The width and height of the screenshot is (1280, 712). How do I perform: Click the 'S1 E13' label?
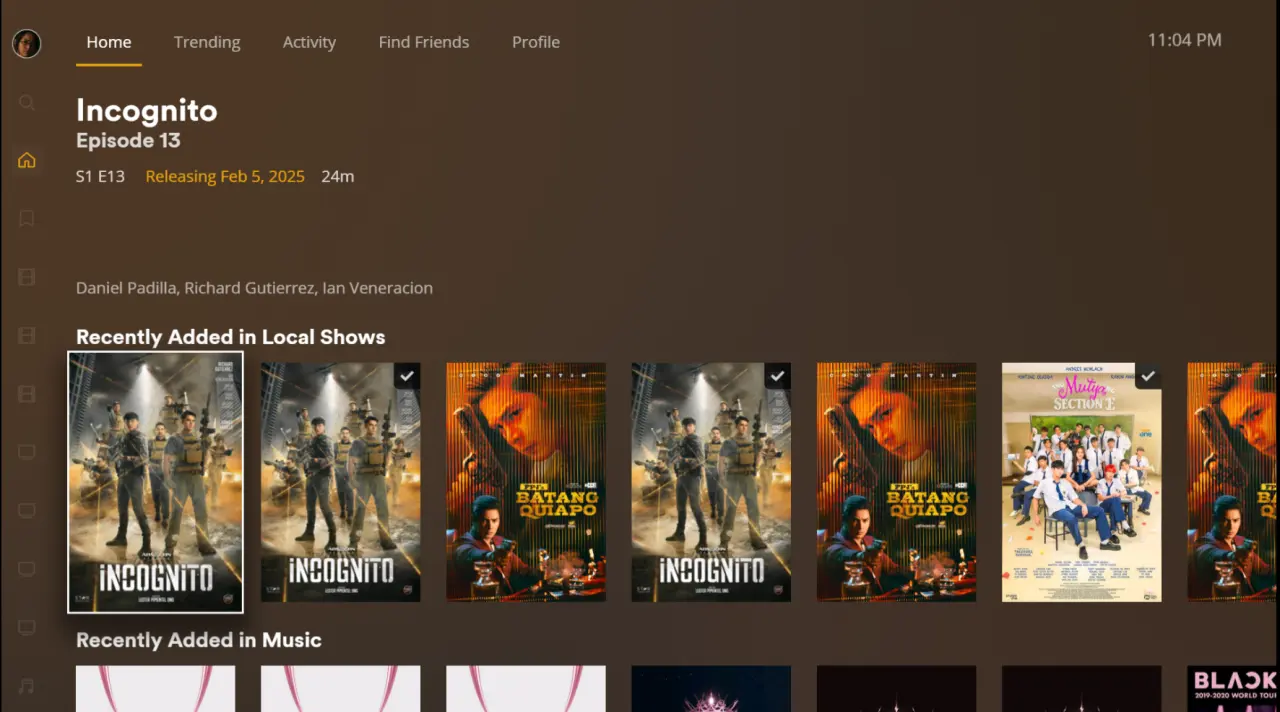100,176
